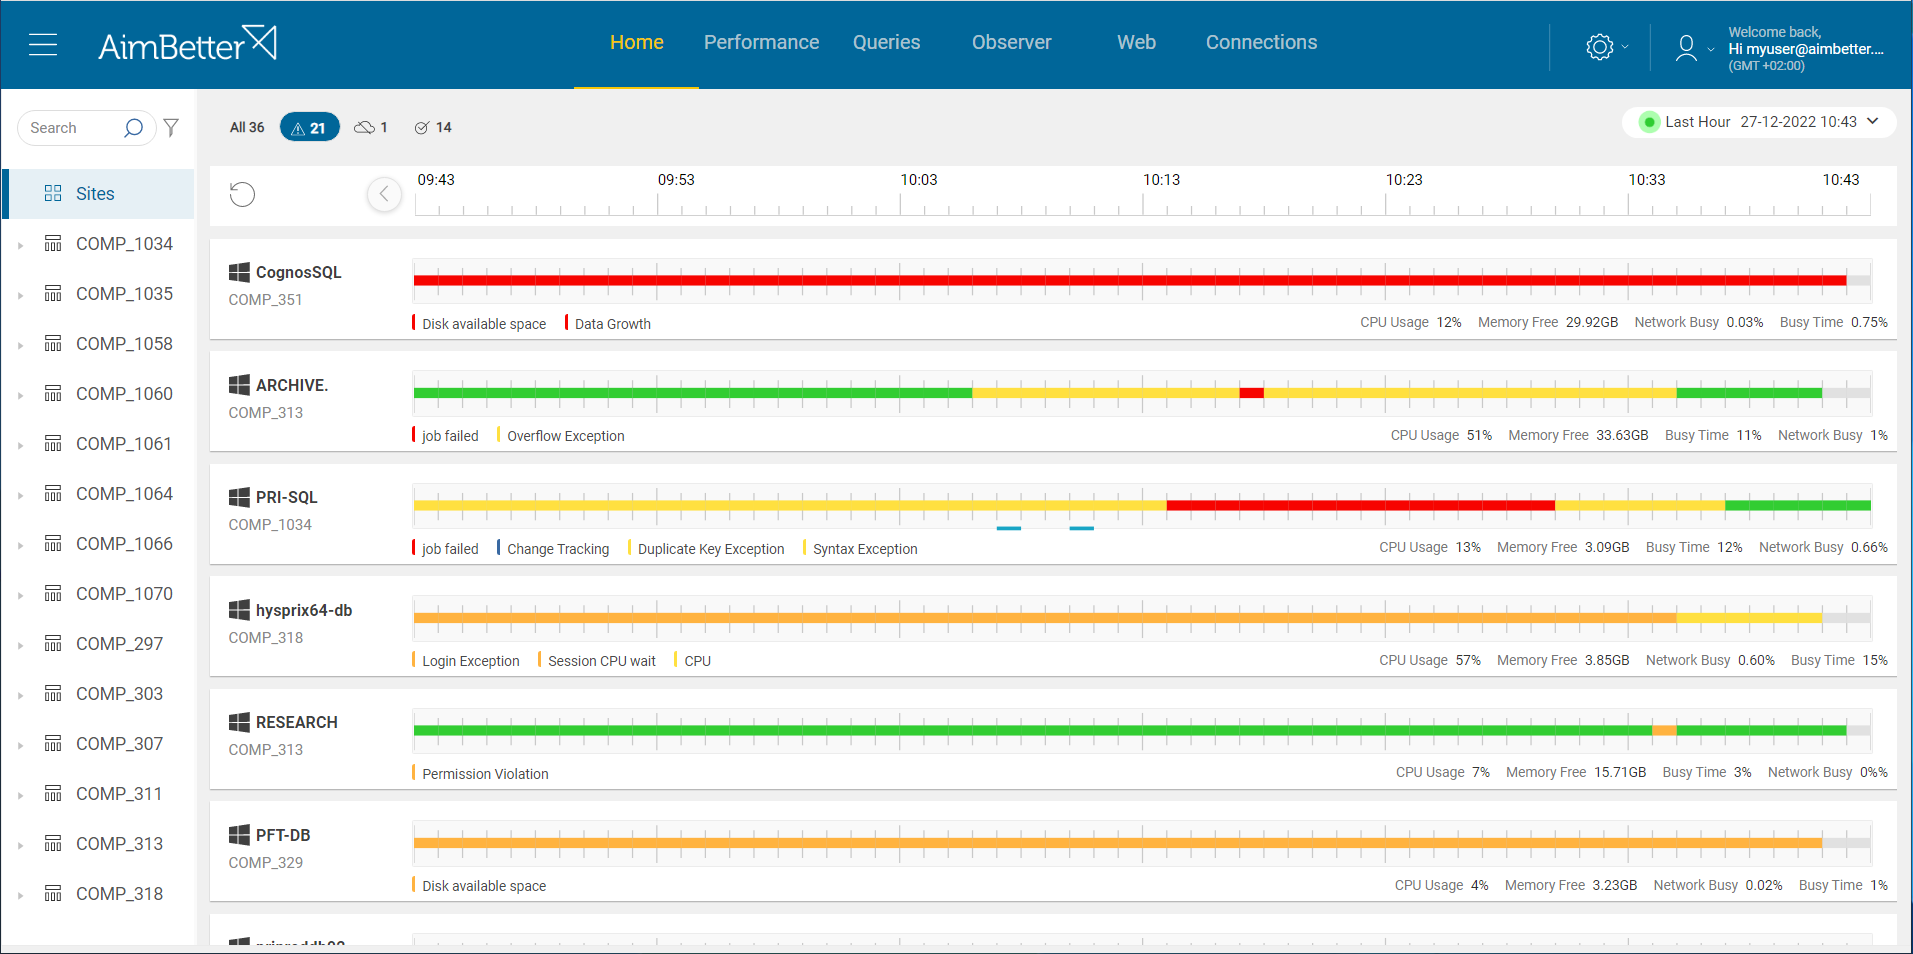Open the search filter funnel icon
This screenshot has height=954, width=1913.
coord(171,127)
